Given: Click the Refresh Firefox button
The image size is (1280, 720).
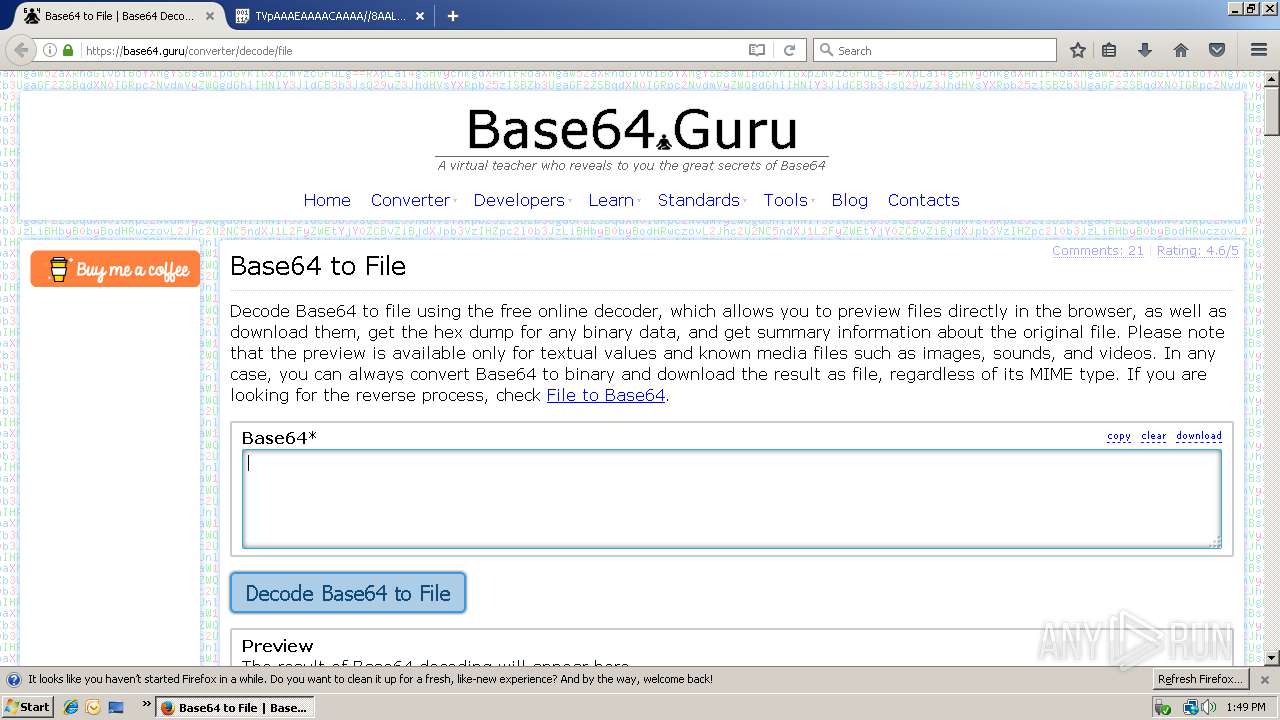Looking at the screenshot, I should click(x=1200, y=679).
